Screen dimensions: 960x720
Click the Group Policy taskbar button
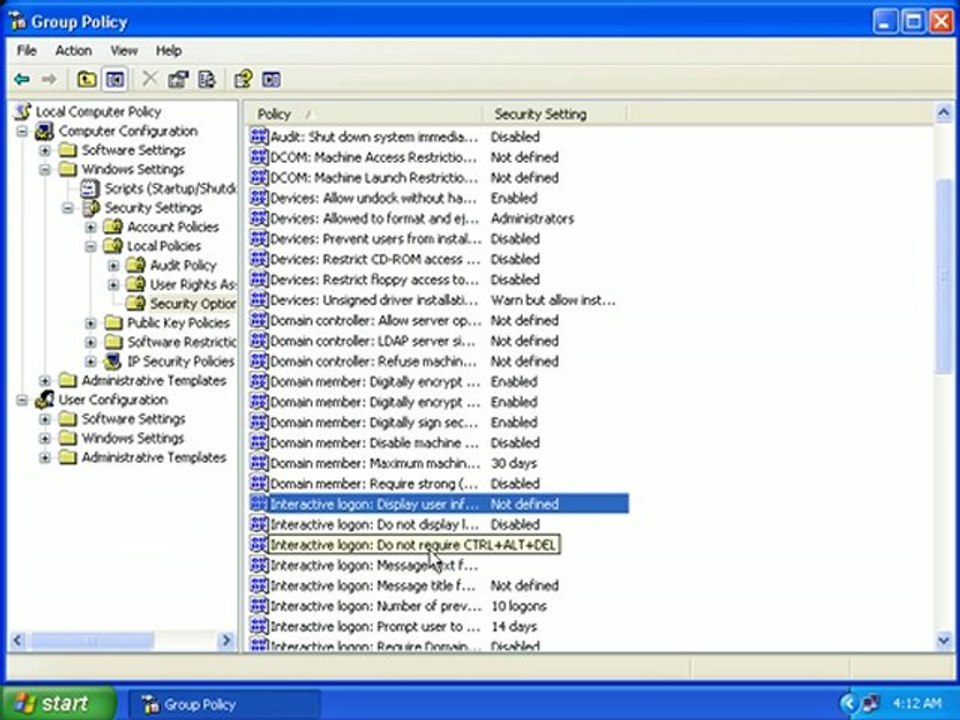[x=224, y=704]
